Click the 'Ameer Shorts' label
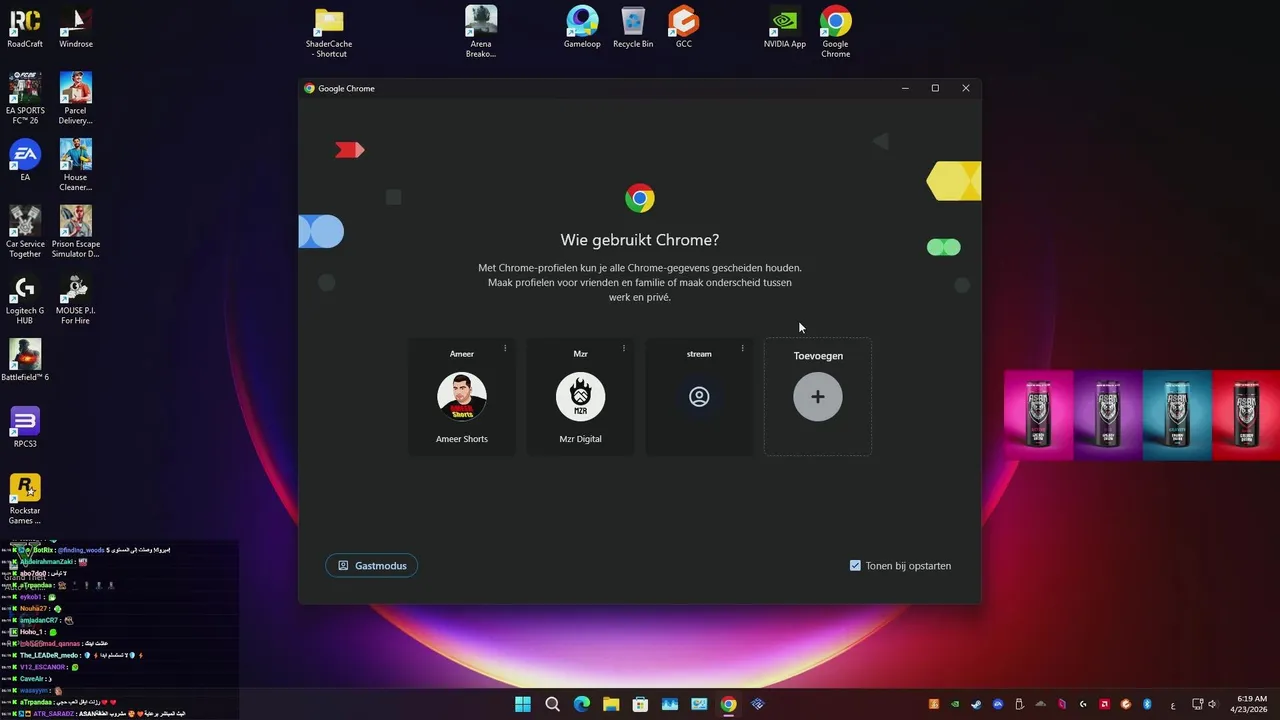Image resolution: width=1280 pixels, height=720 pixels. click(x=462, y=439)
